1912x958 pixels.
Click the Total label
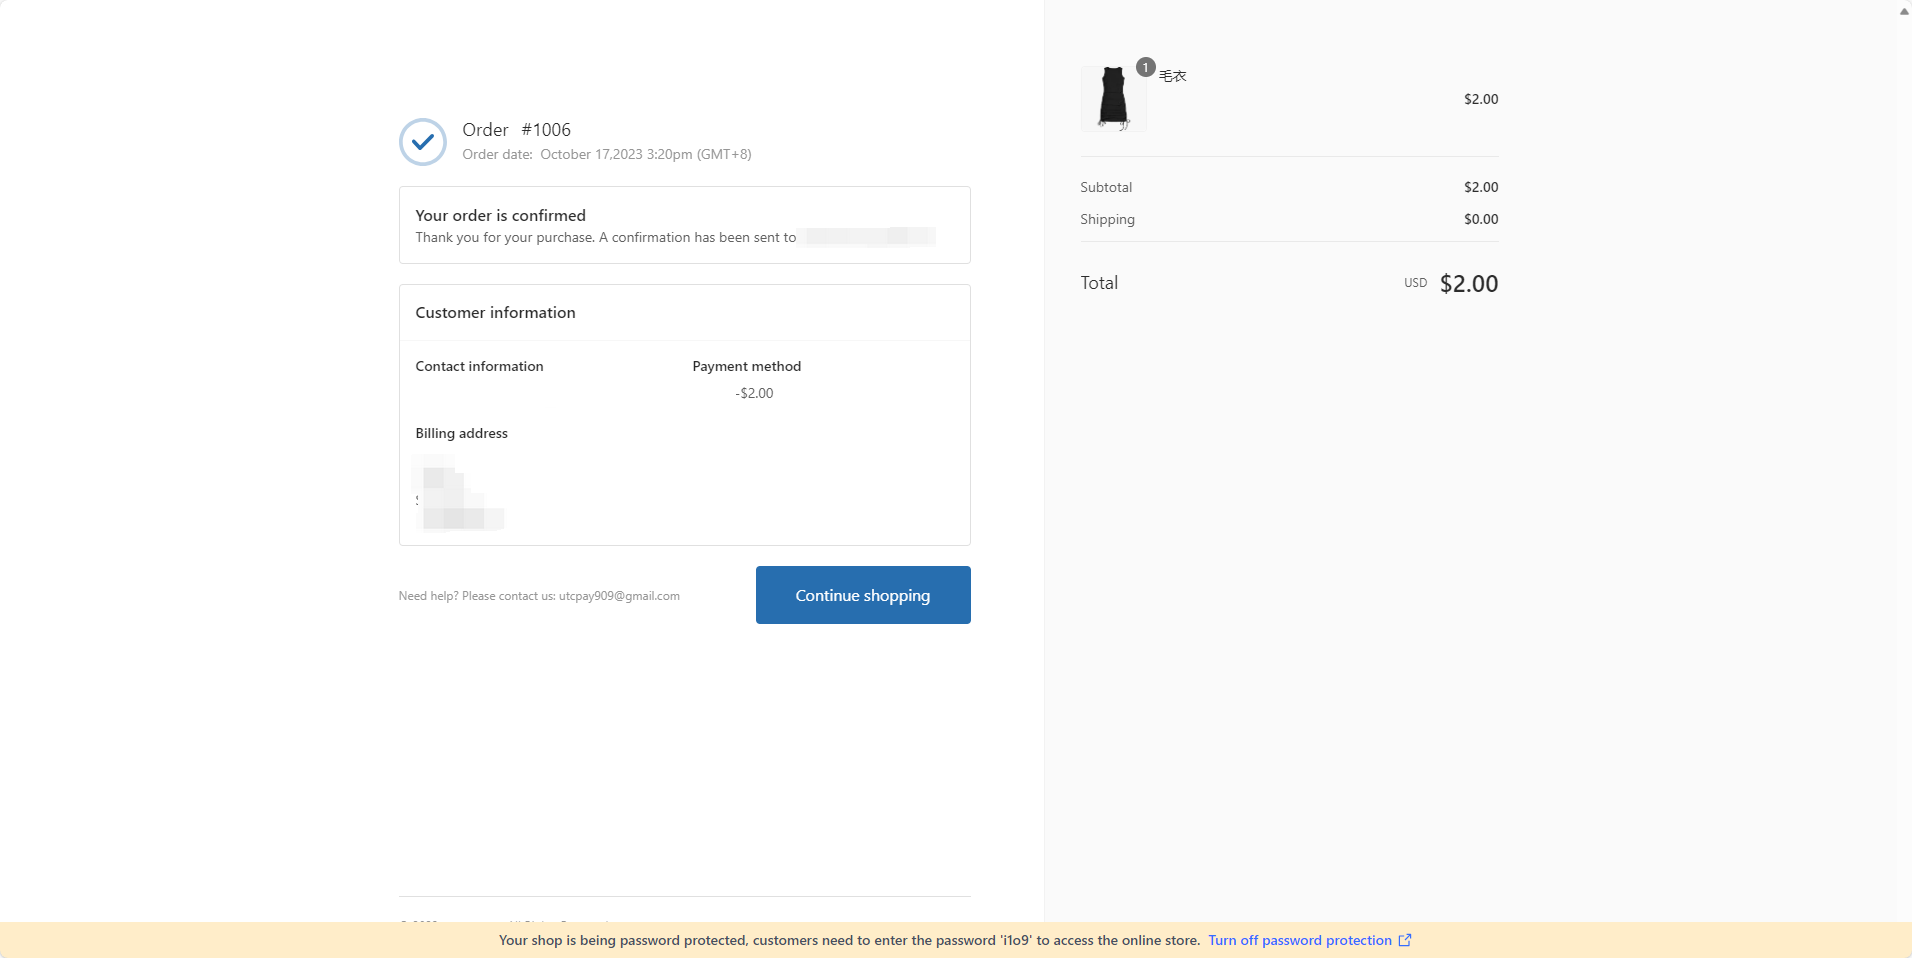pos(1099,283)
